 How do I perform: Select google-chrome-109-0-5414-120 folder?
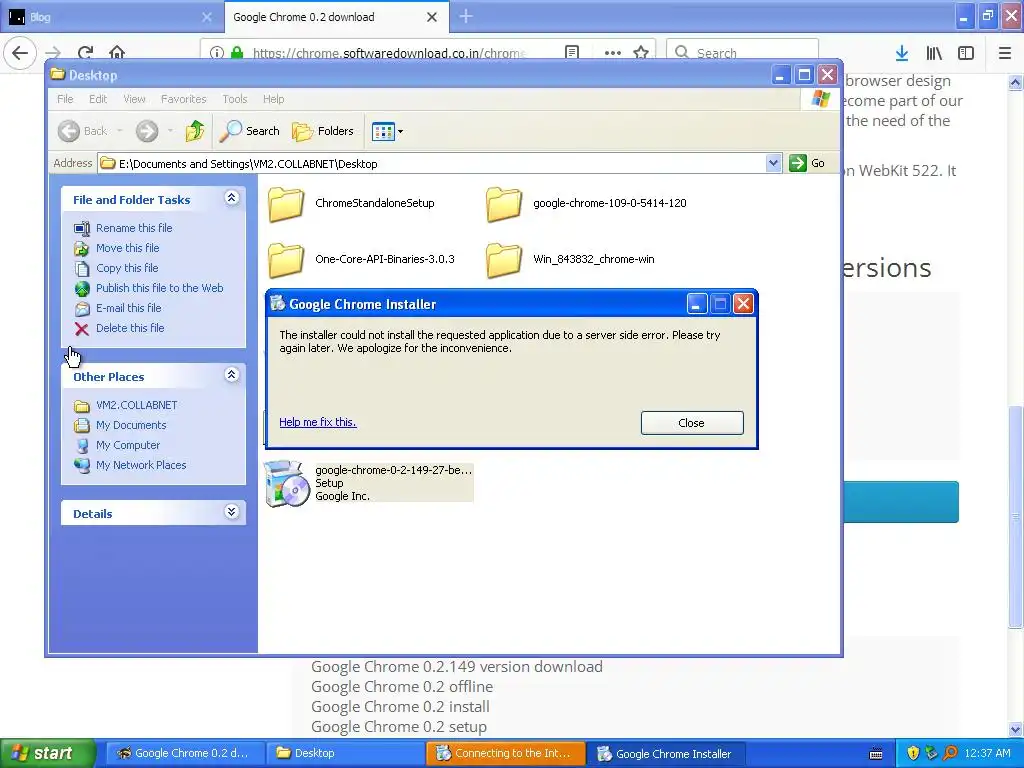[x=586, y=203]
